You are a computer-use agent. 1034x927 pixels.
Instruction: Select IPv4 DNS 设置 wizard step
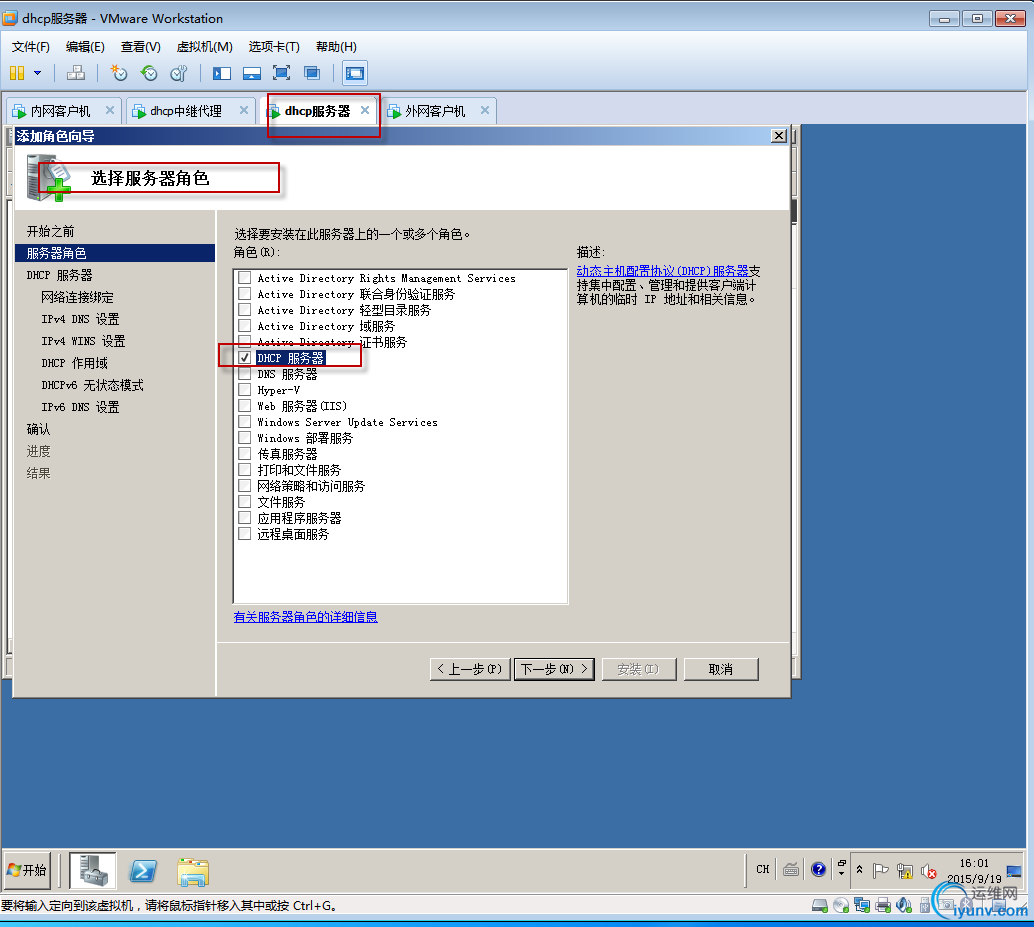tap(80, 319)
